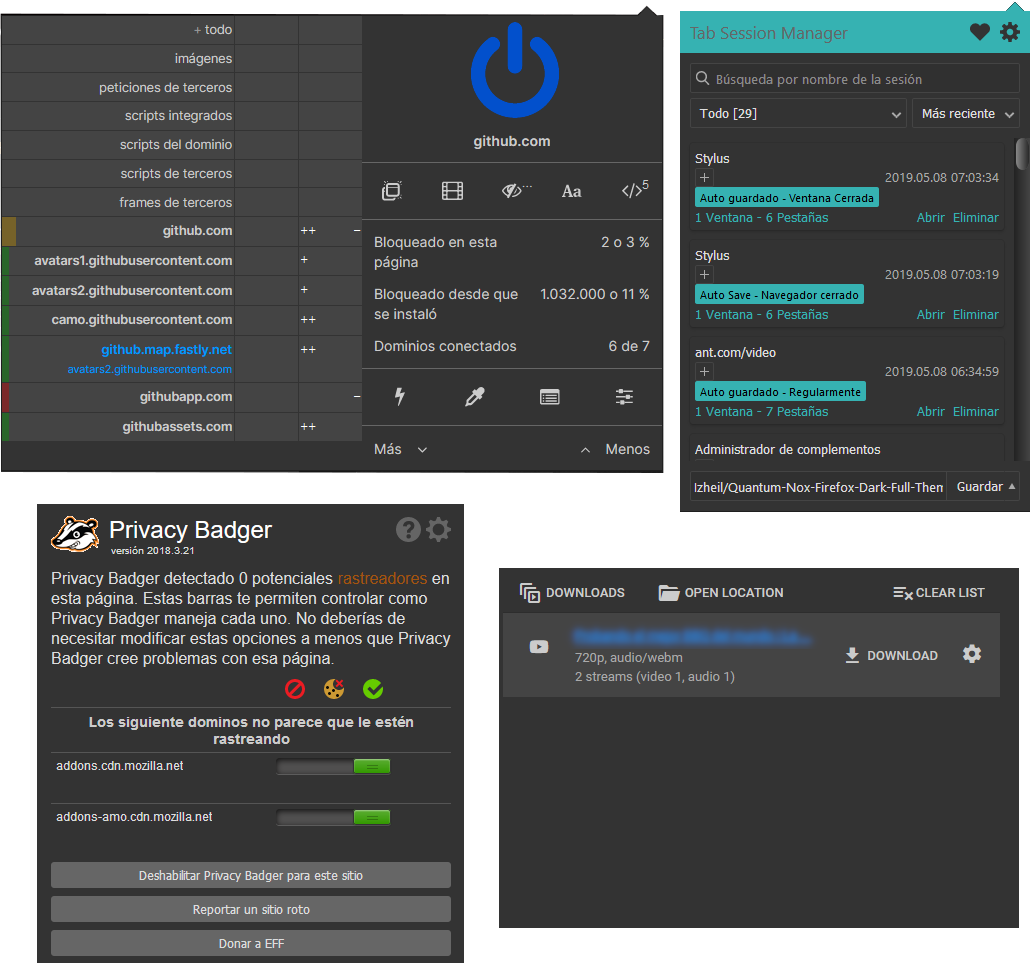Click 'Auto Save - Navegador cerrado' tag
The width and height of the screenshot is (1036, 975).
(779, 295)
